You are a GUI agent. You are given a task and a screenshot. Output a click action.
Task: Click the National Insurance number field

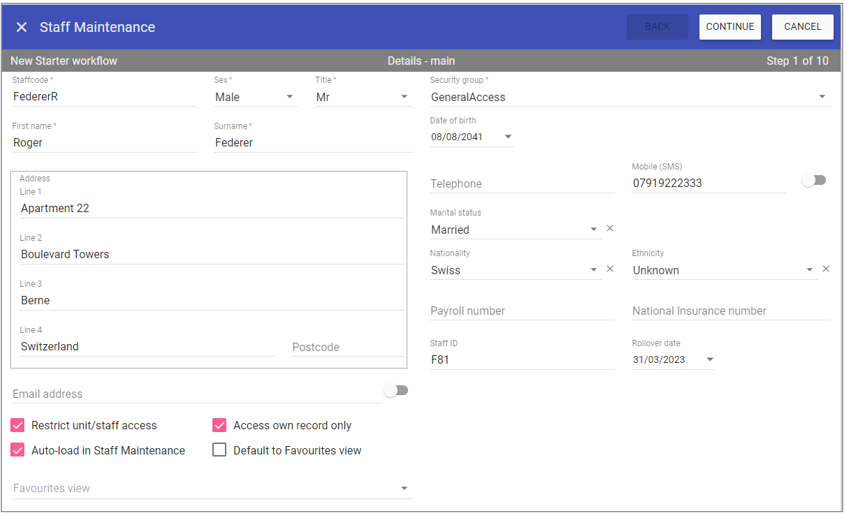tap(731, 311)
